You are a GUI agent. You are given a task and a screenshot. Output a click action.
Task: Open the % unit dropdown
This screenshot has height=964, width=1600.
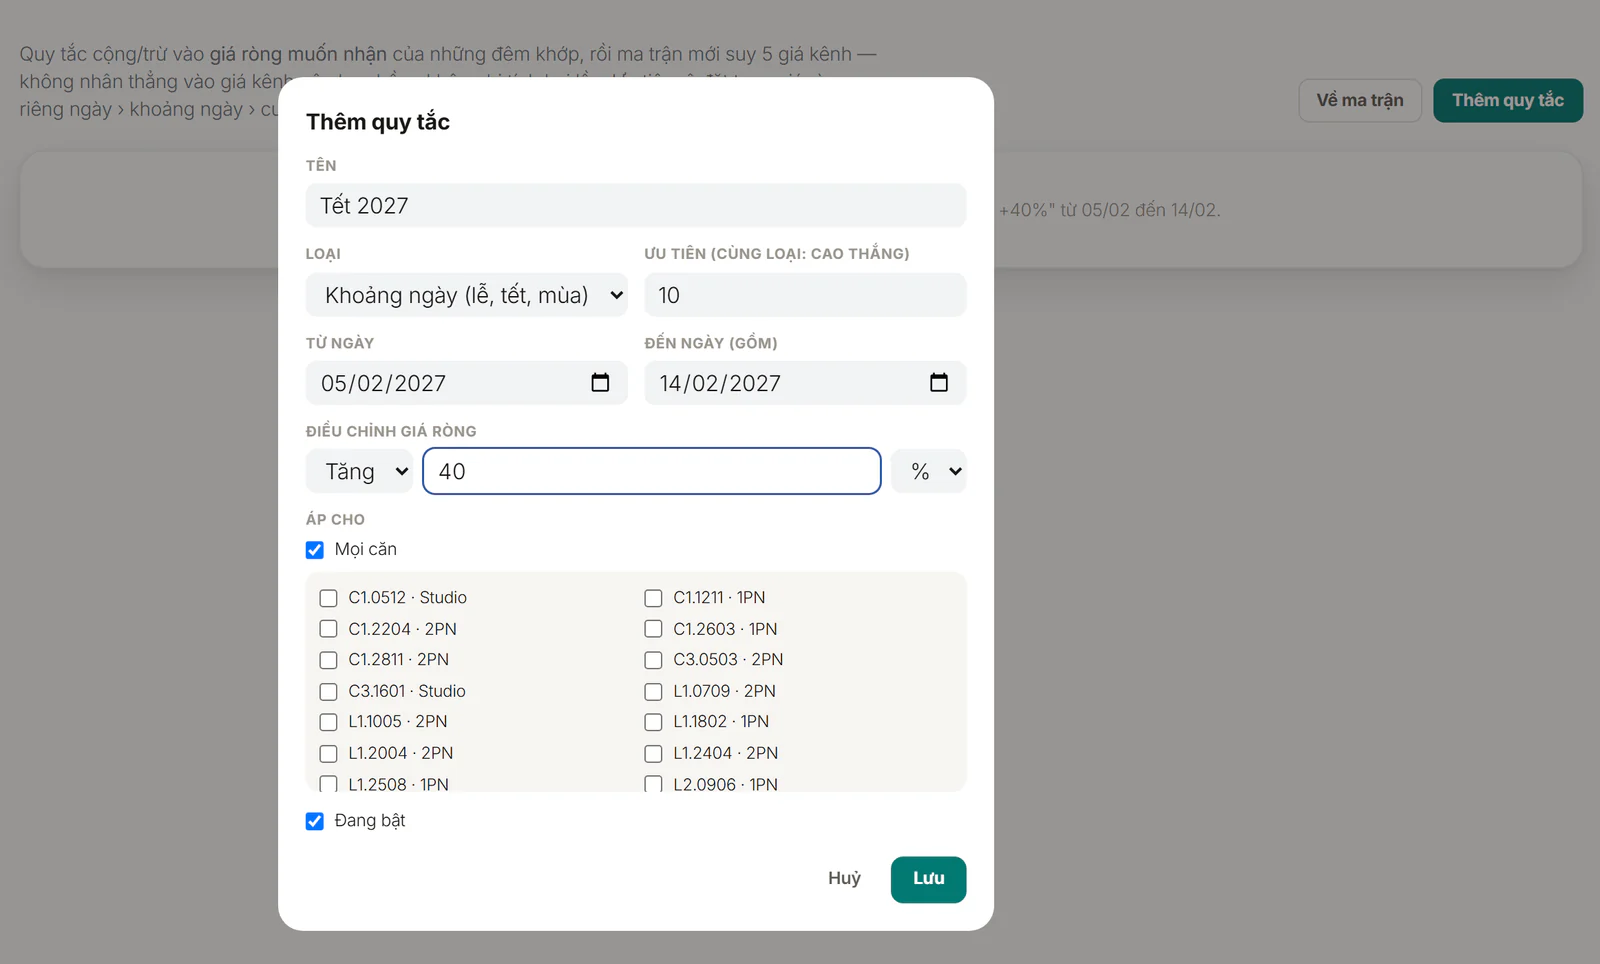(x=929, y=471)
